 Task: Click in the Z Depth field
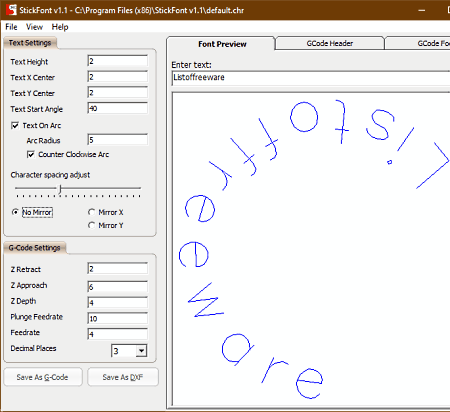[x=117, y=303]
